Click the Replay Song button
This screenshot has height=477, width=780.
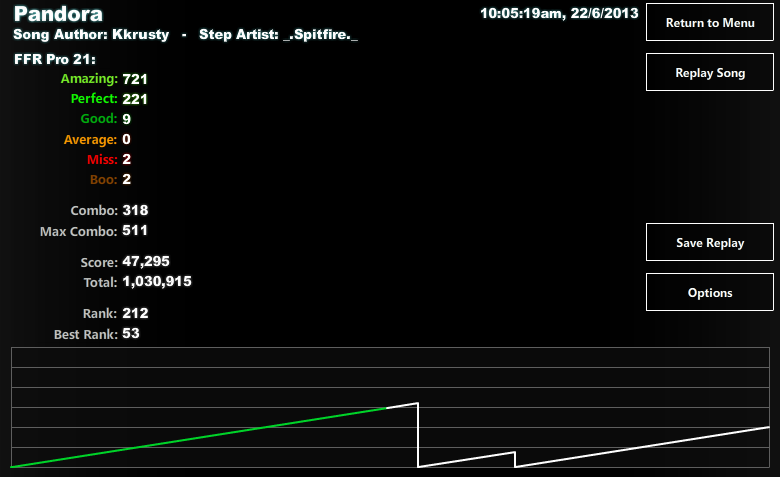709,73
